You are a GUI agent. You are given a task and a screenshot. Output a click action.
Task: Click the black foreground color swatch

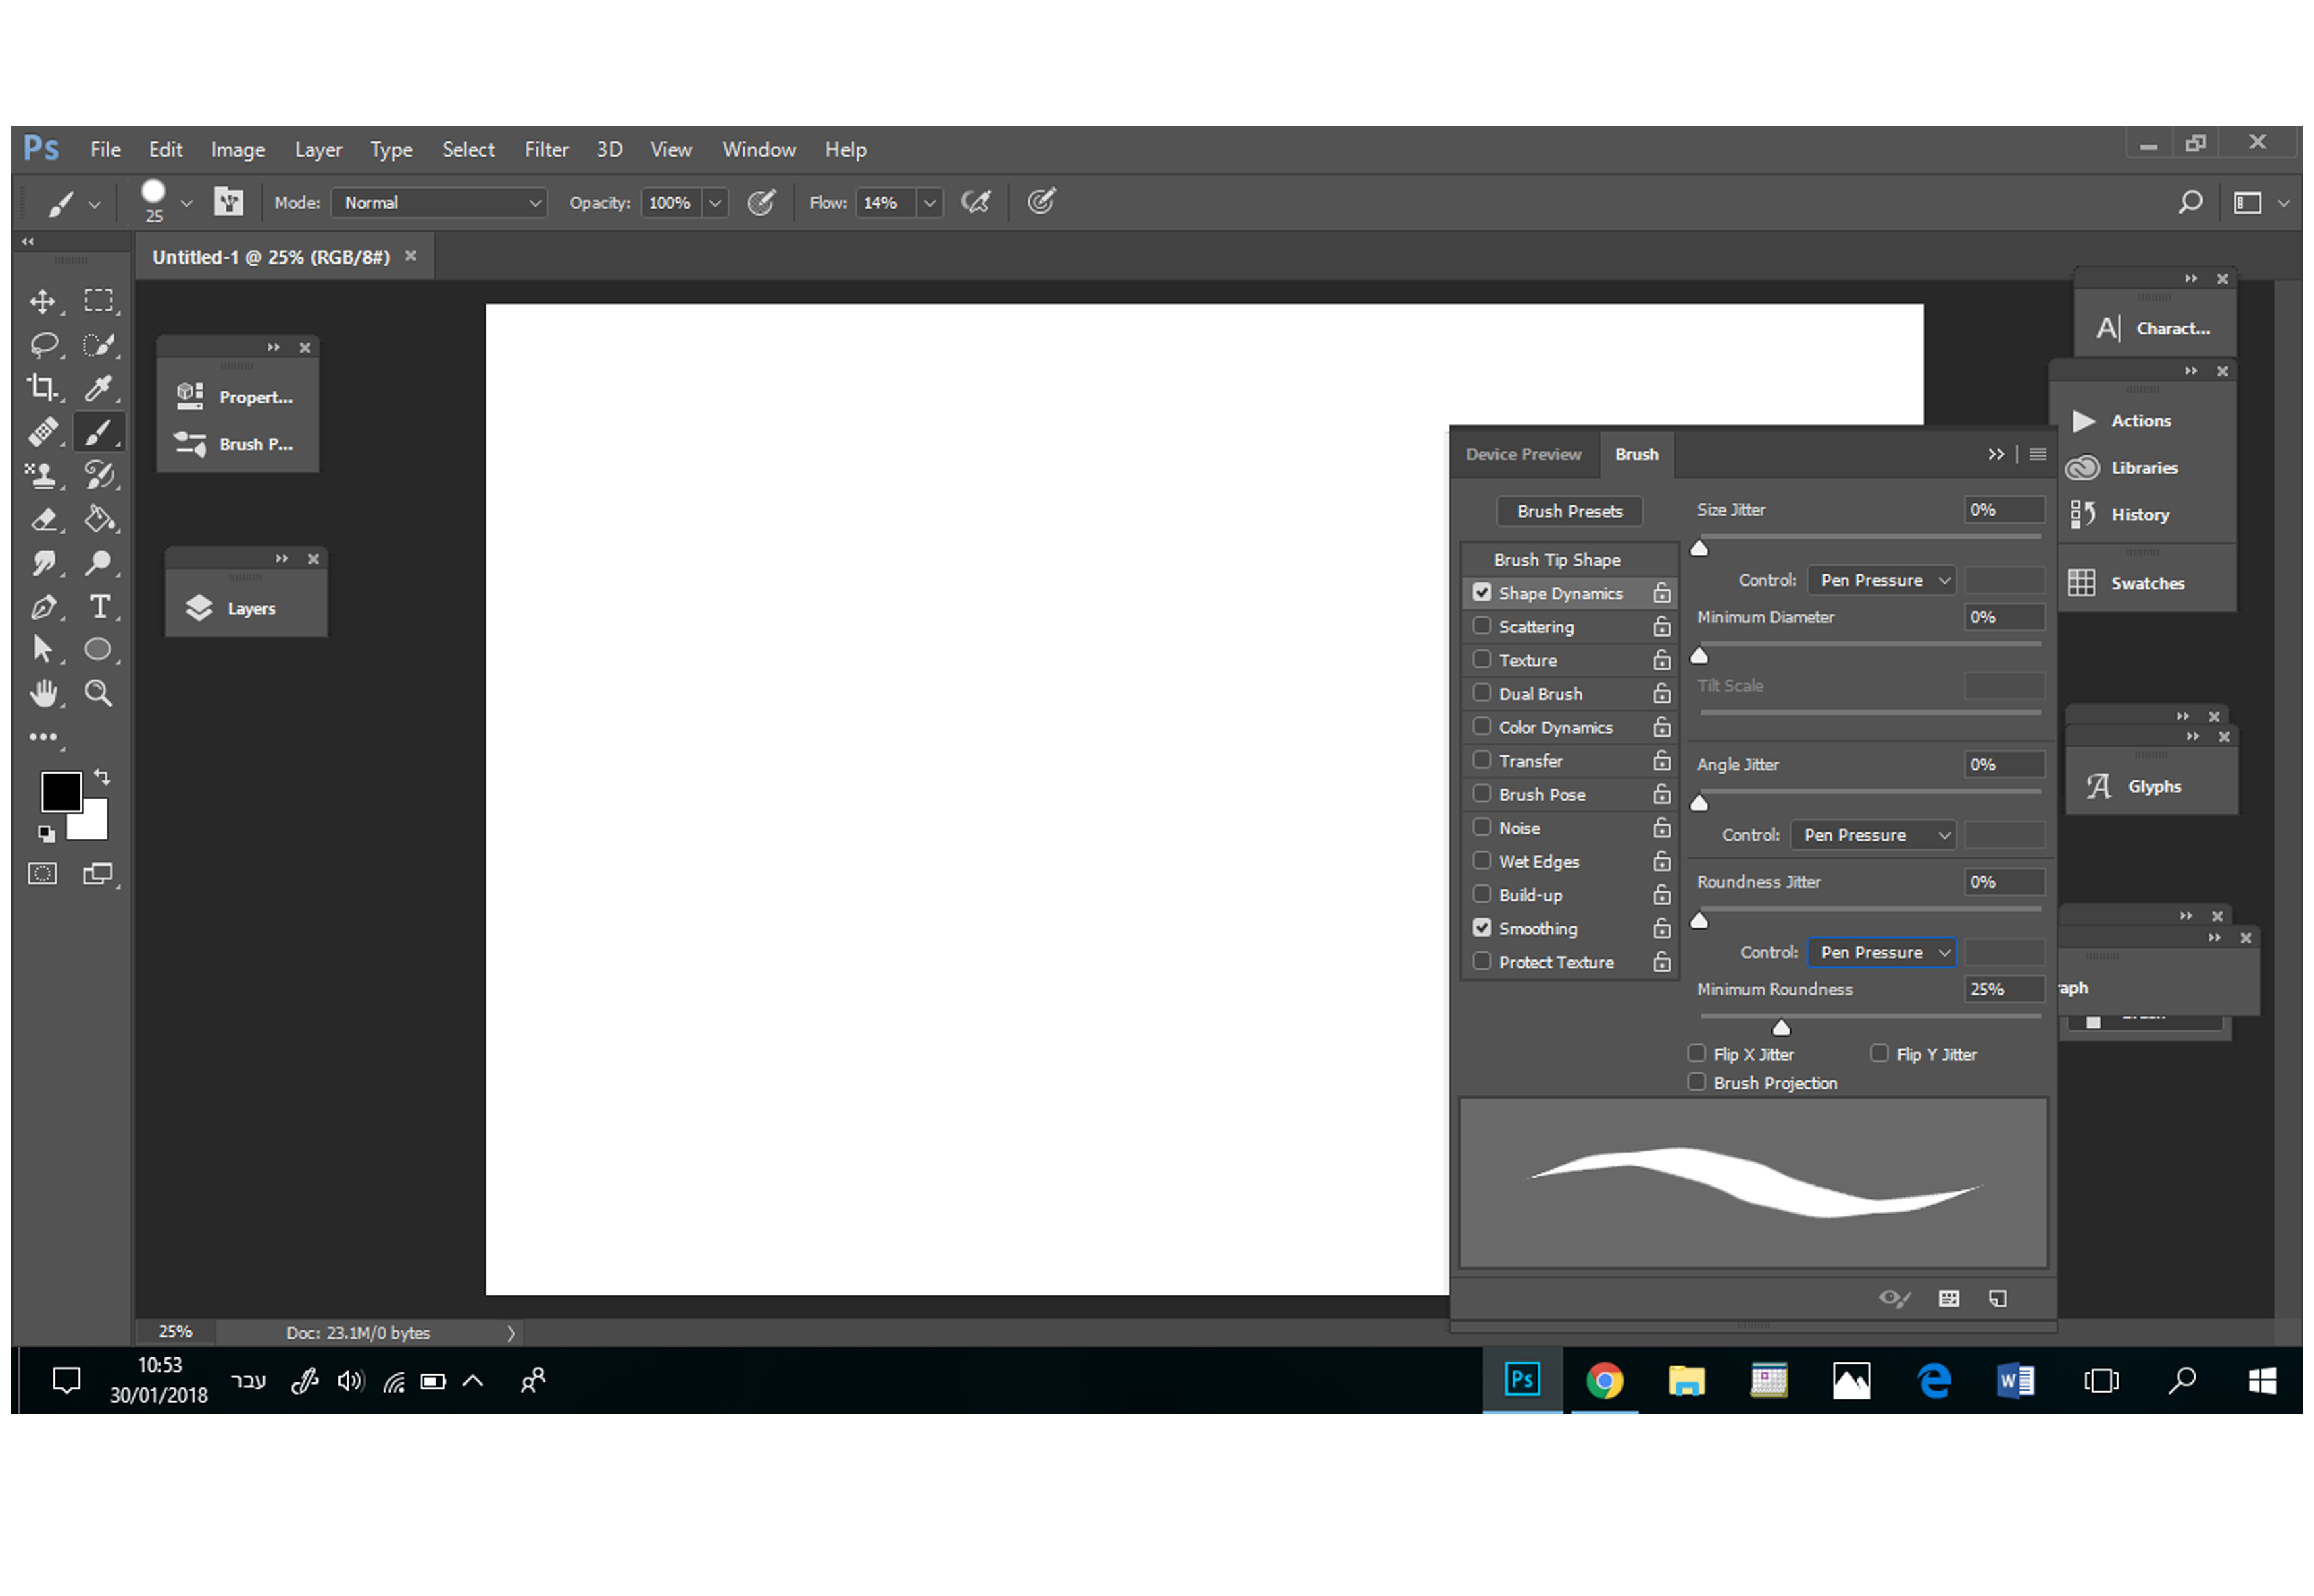pos(60,792)
